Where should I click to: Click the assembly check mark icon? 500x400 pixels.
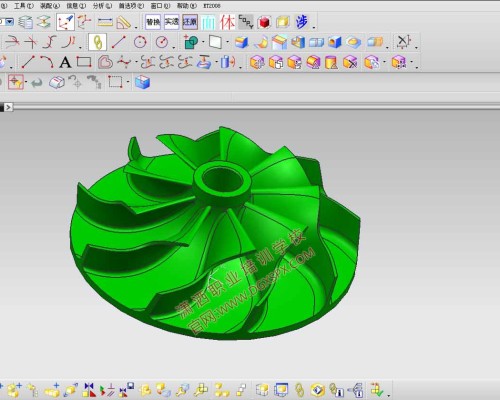click(x=377, y=389)
